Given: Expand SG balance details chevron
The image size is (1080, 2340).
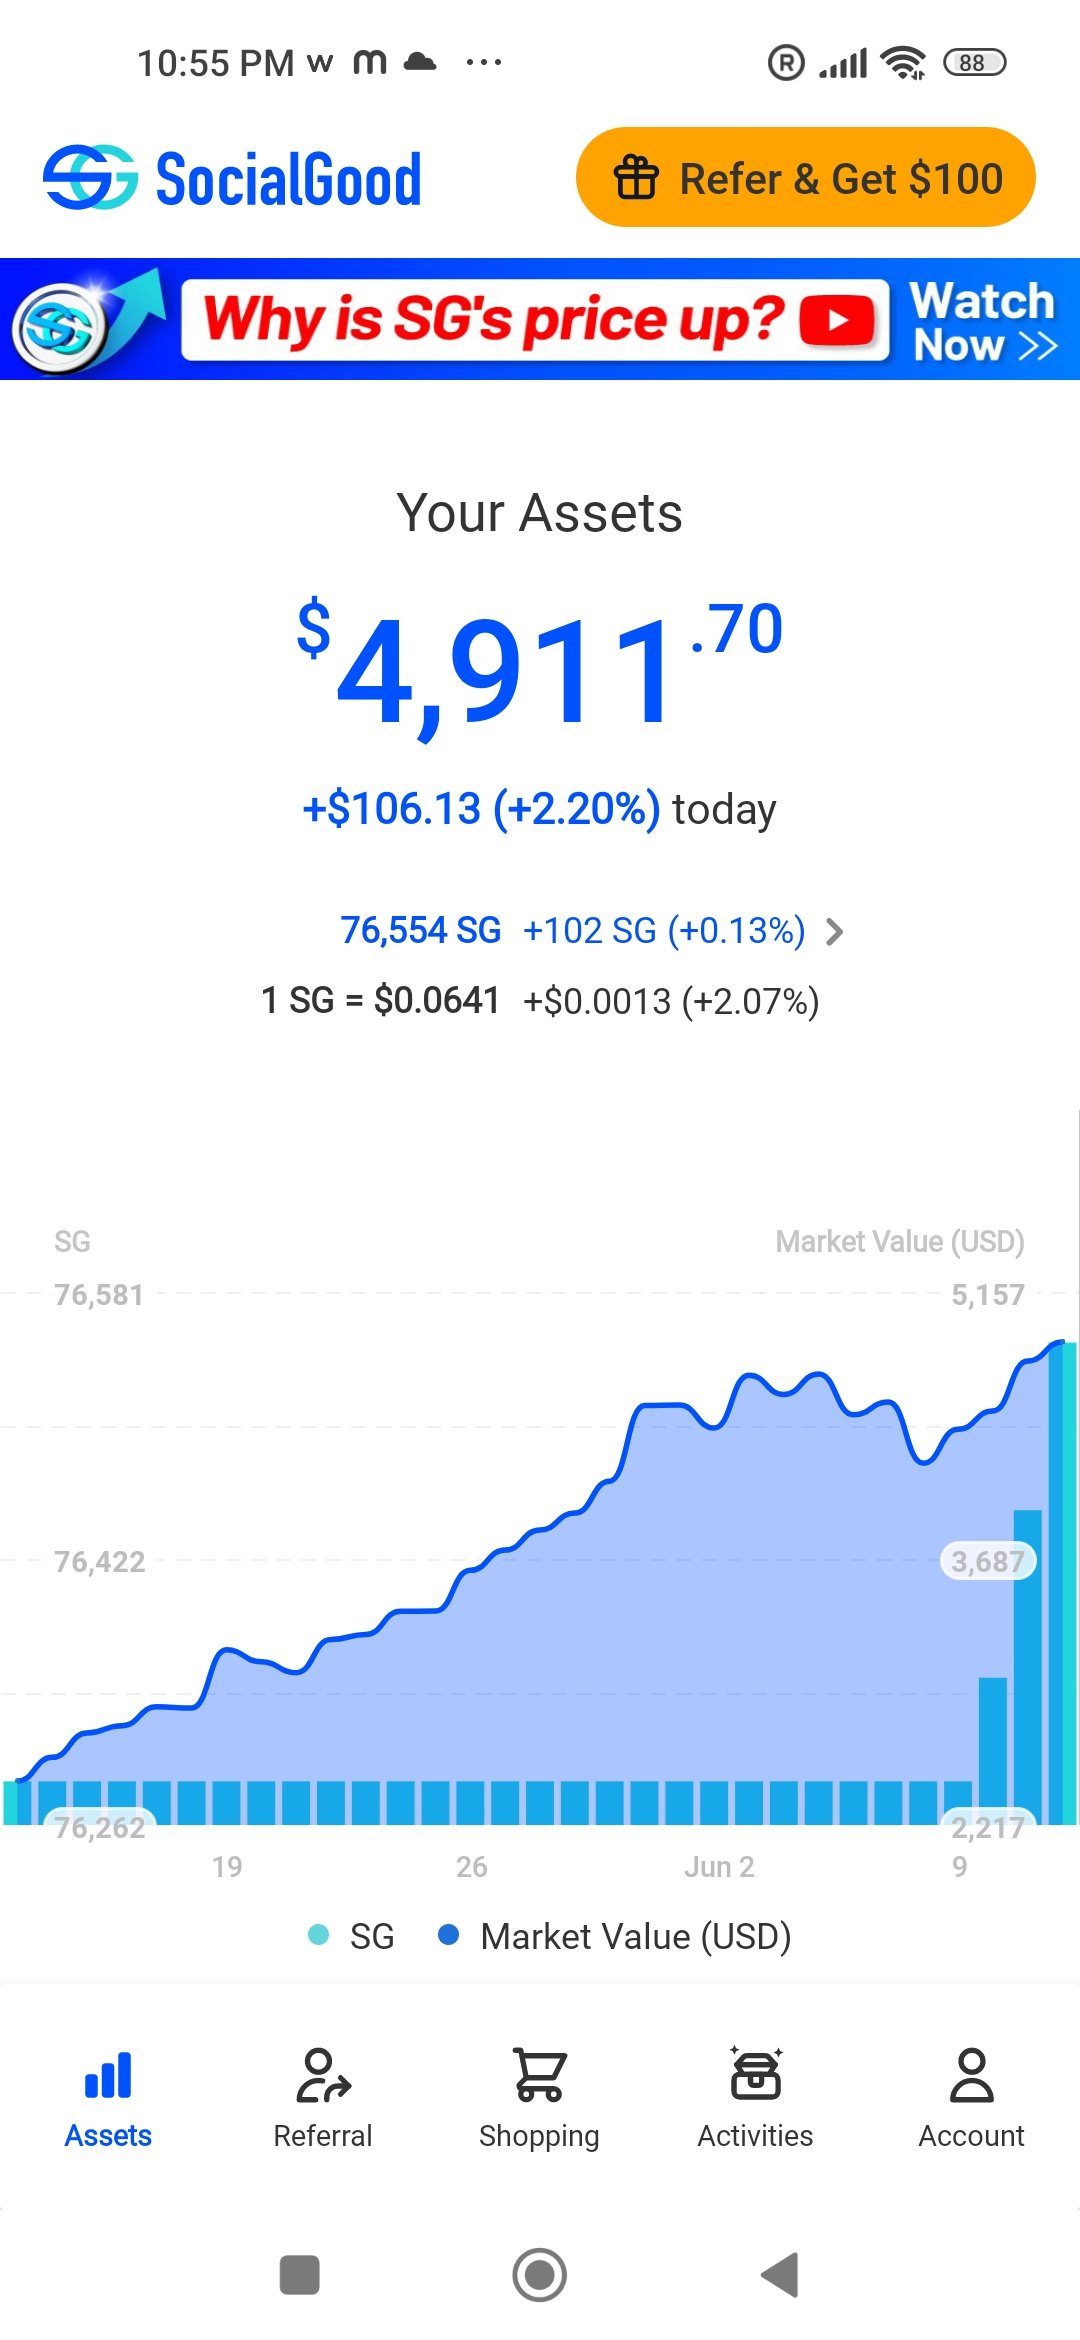Looking at the screenshot, I should (x=835, y=931).
